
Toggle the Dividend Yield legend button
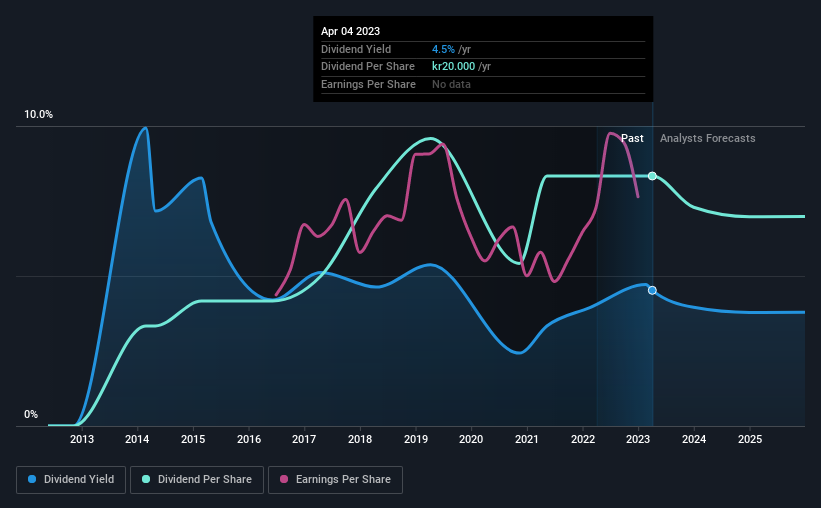tap(71, 480)
